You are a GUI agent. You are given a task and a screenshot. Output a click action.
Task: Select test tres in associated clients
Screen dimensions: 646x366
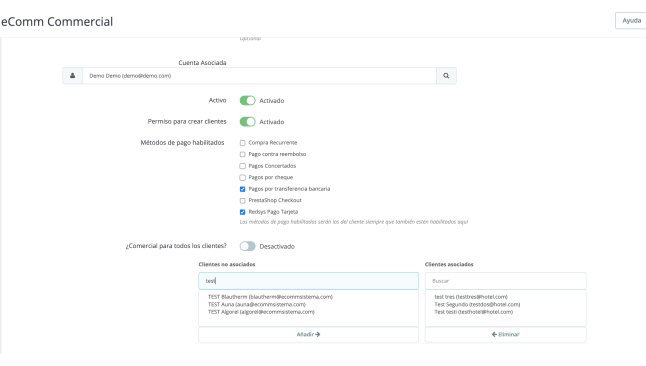click(471, 297)
